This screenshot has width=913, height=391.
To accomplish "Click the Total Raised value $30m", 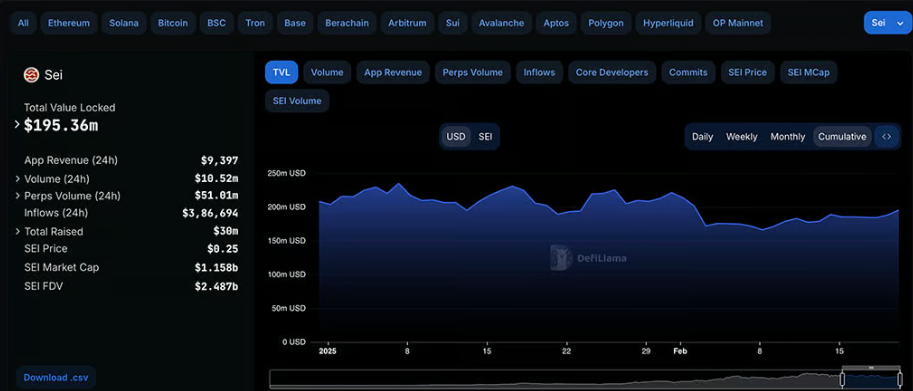I will pos(226,232).
